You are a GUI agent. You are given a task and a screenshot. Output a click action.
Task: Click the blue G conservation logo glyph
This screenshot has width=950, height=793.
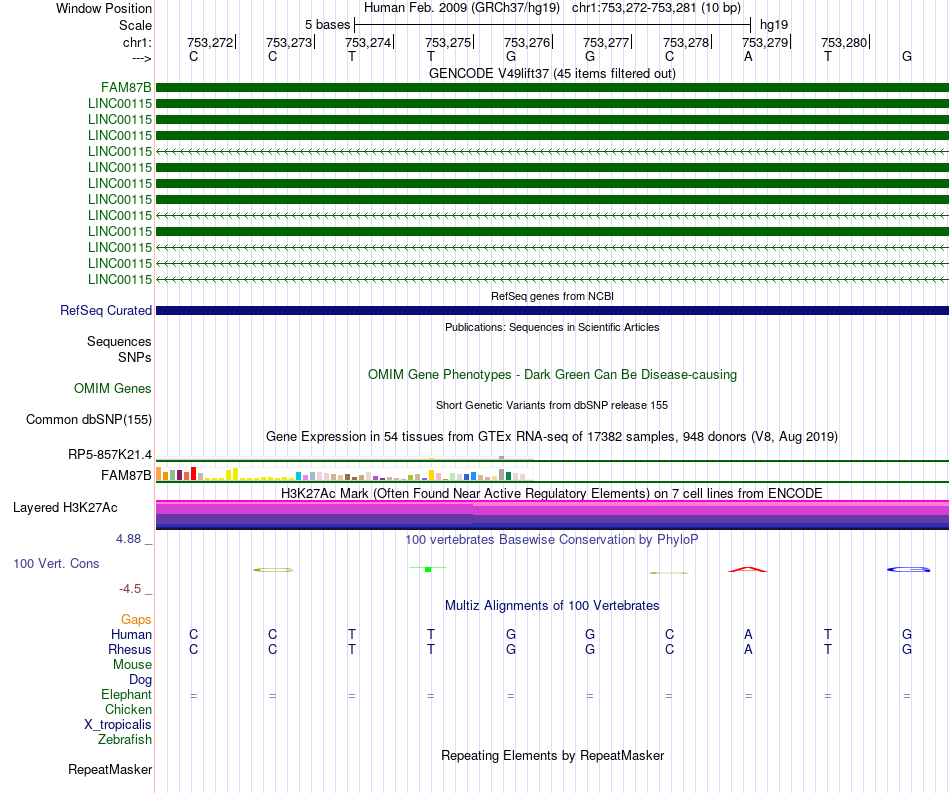(908, 569)
